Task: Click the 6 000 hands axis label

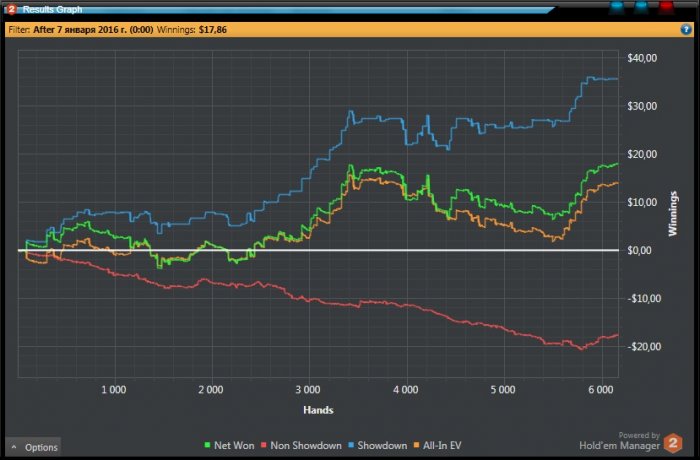Action: pos(600,389)
